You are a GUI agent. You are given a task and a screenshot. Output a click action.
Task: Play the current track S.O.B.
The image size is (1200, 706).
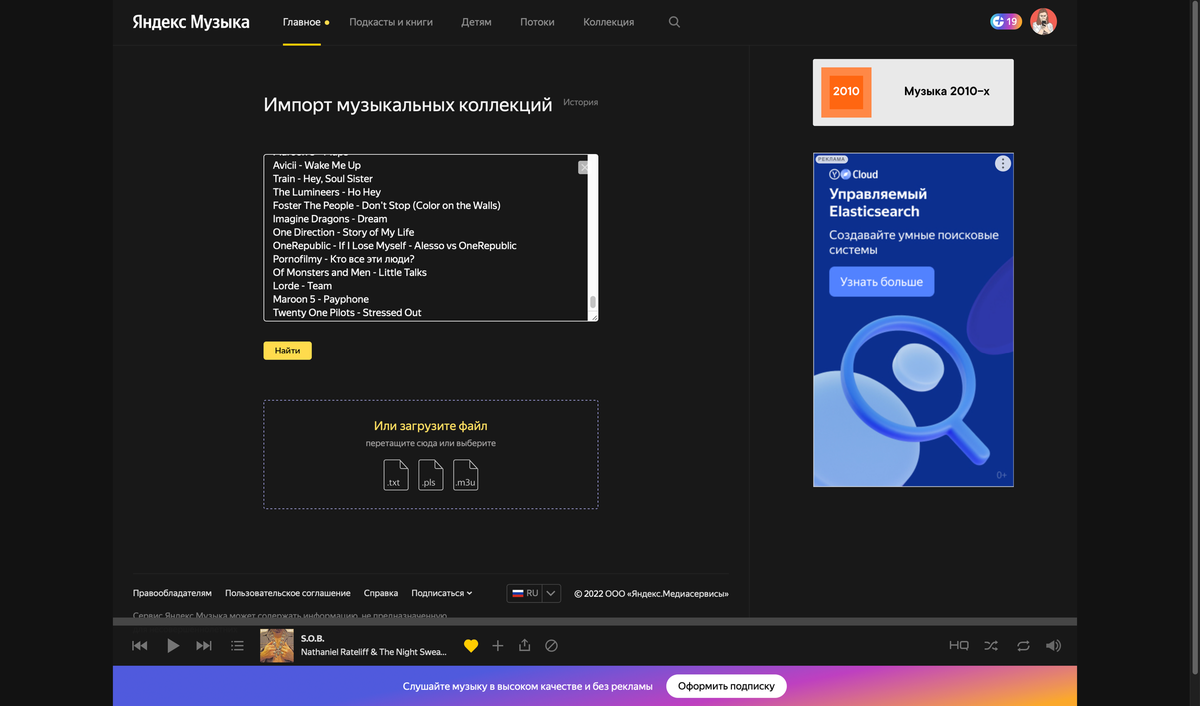(173, 646)
